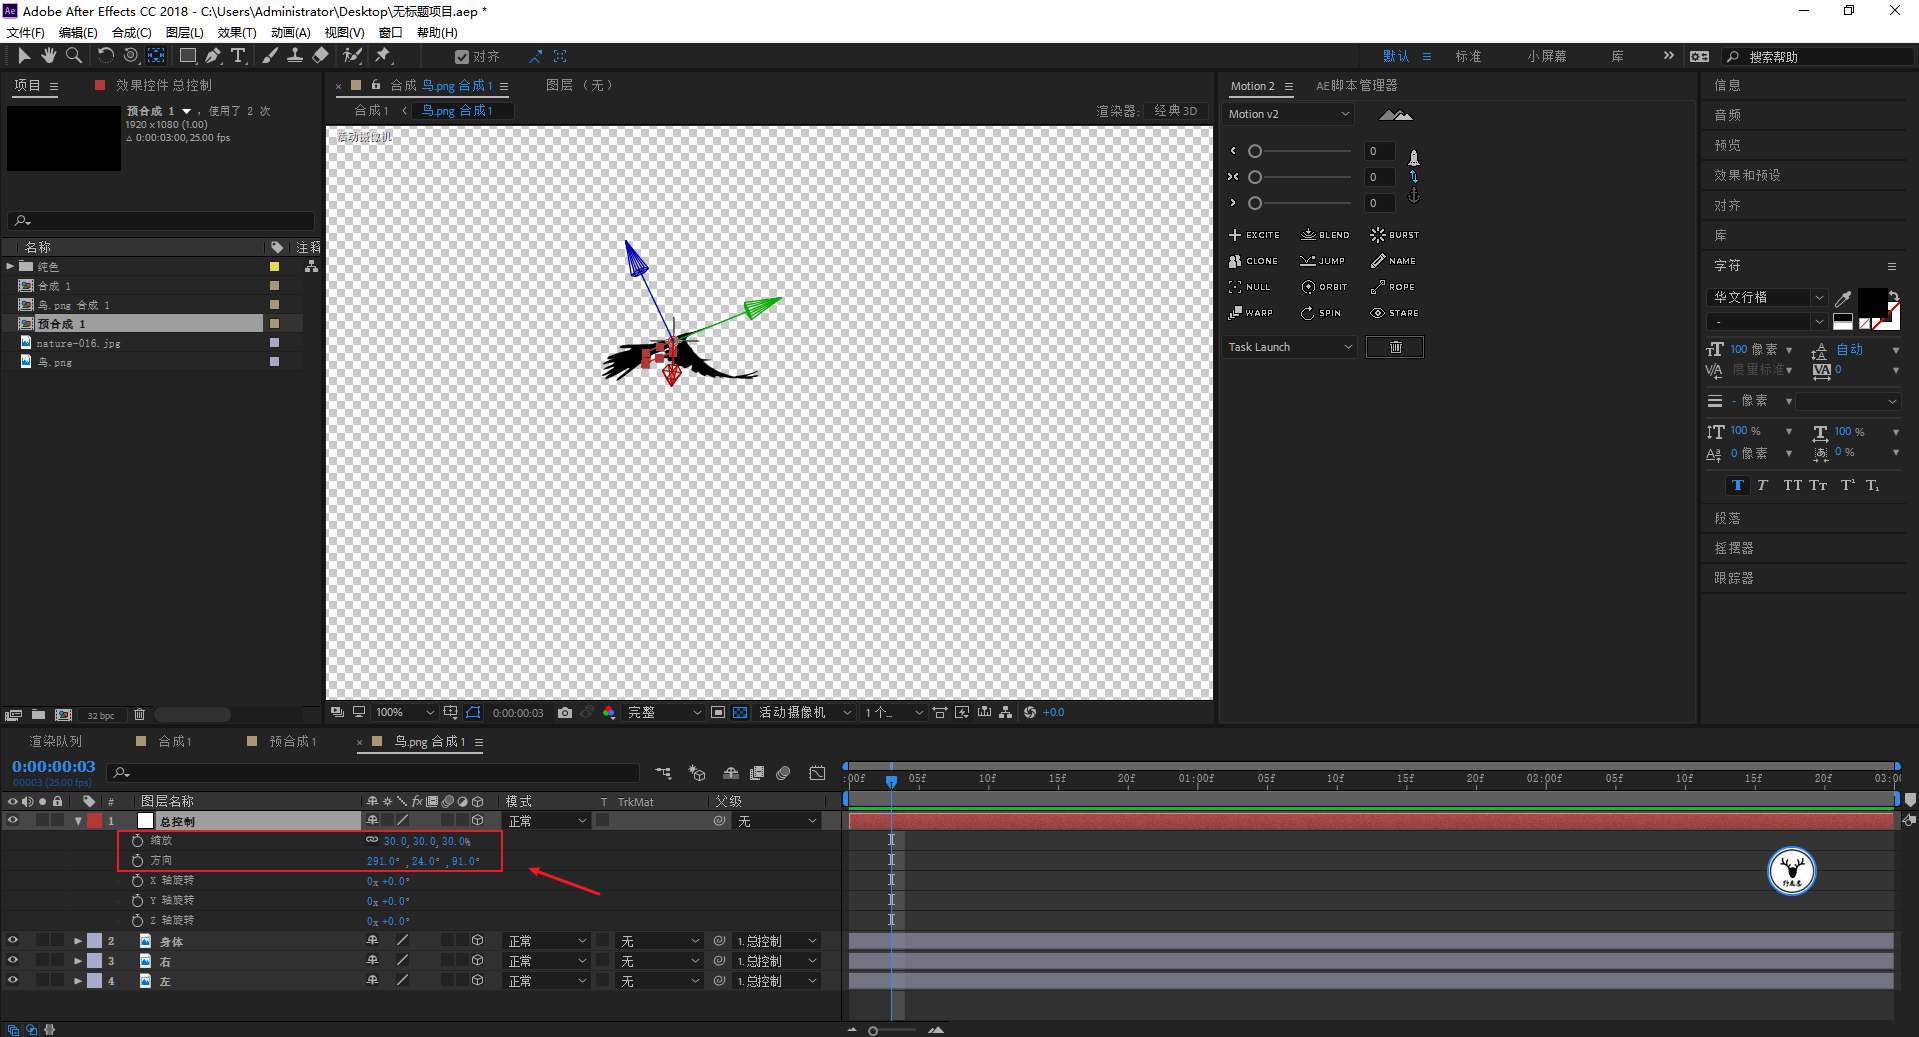Select the Hand tool in toolbar
The width and height of the screenshot is (1919, 1037).
[48, 56]
